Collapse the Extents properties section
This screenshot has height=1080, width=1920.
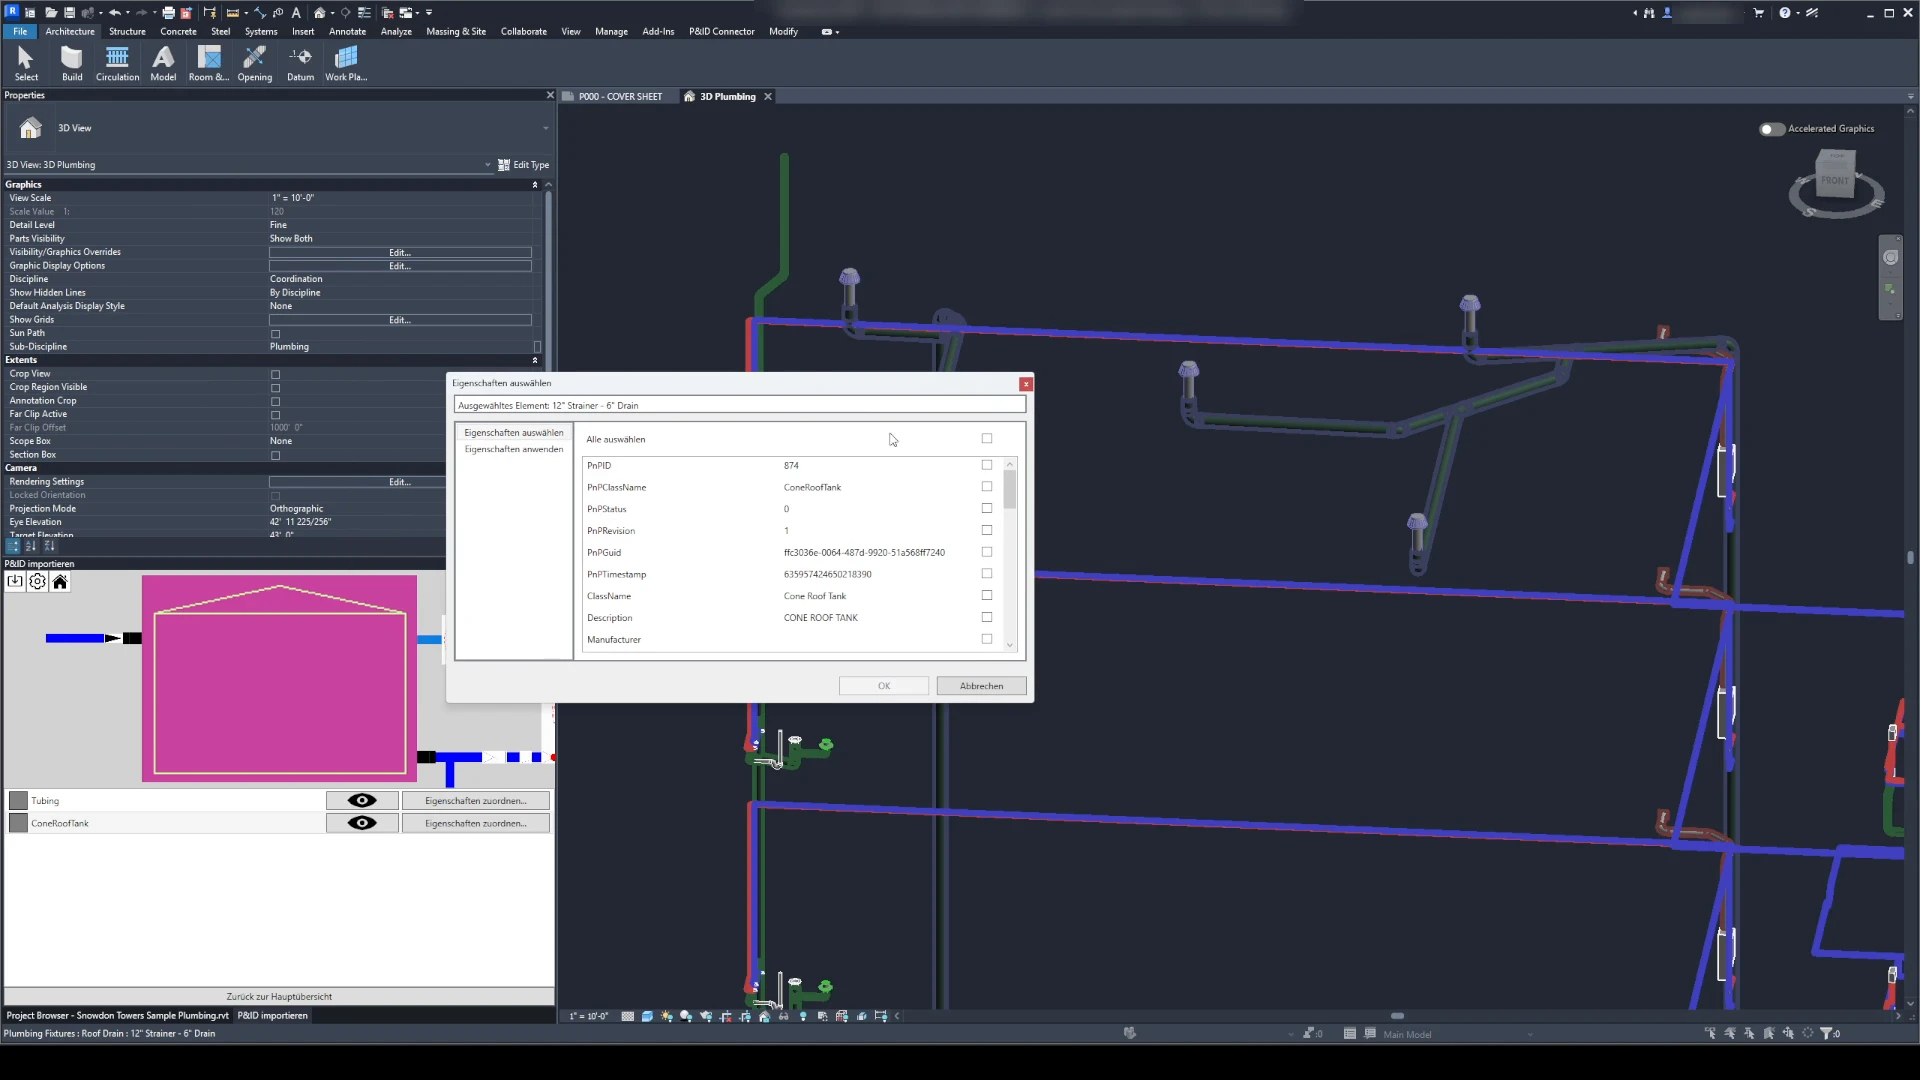click(x=535, y=360)
